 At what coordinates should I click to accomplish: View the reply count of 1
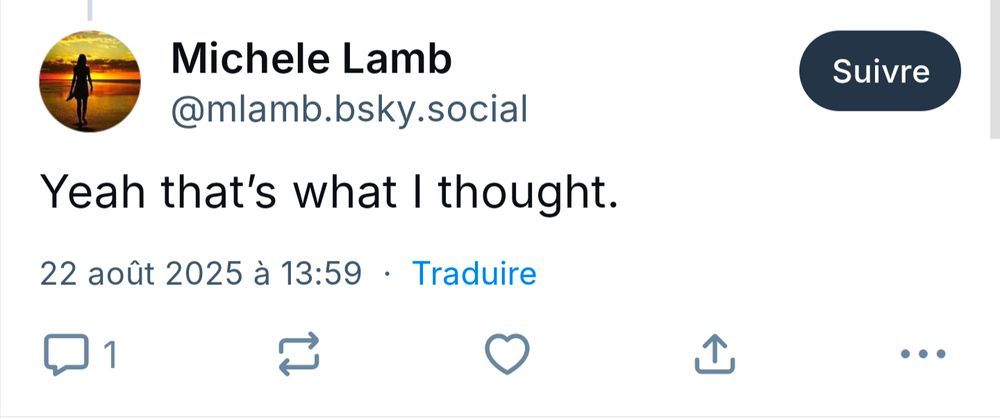click(110, 355)
